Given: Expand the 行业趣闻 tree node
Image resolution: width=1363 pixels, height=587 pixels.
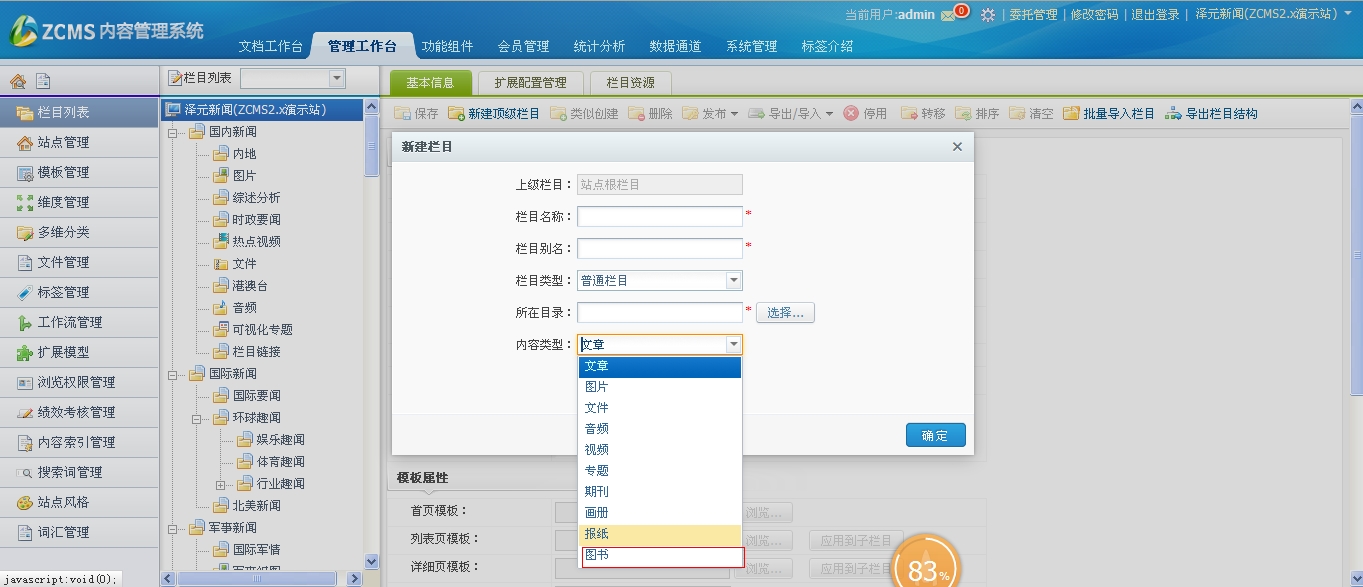Looking at the screenshot, I should tap(220, 484).
